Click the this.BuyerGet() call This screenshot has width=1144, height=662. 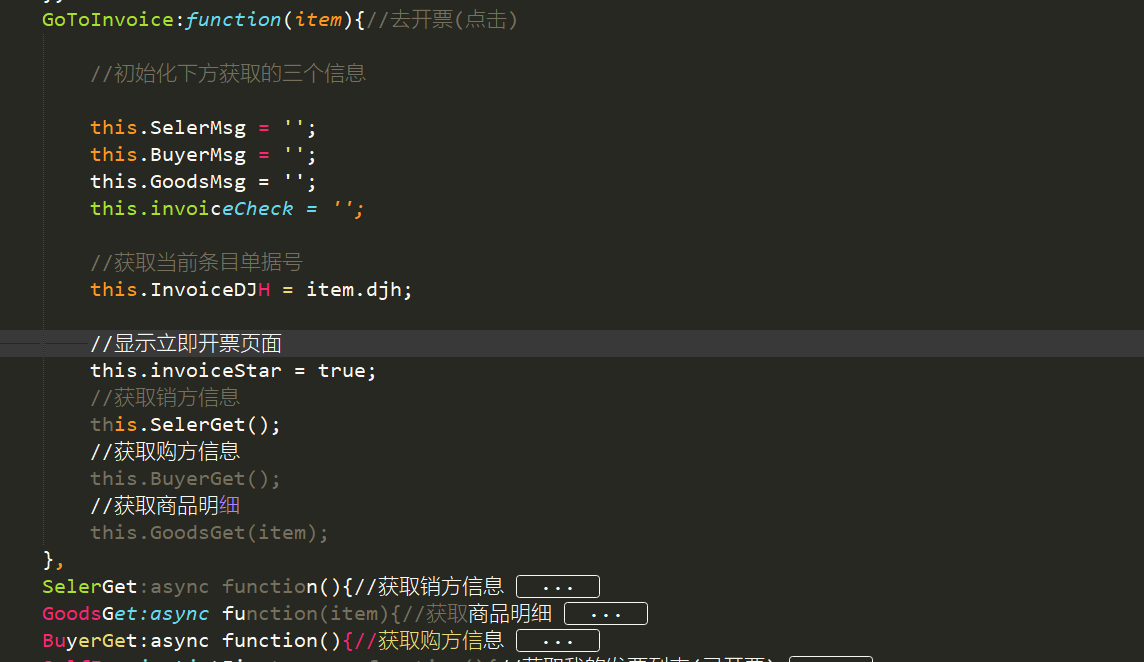(x=185, y=479)
